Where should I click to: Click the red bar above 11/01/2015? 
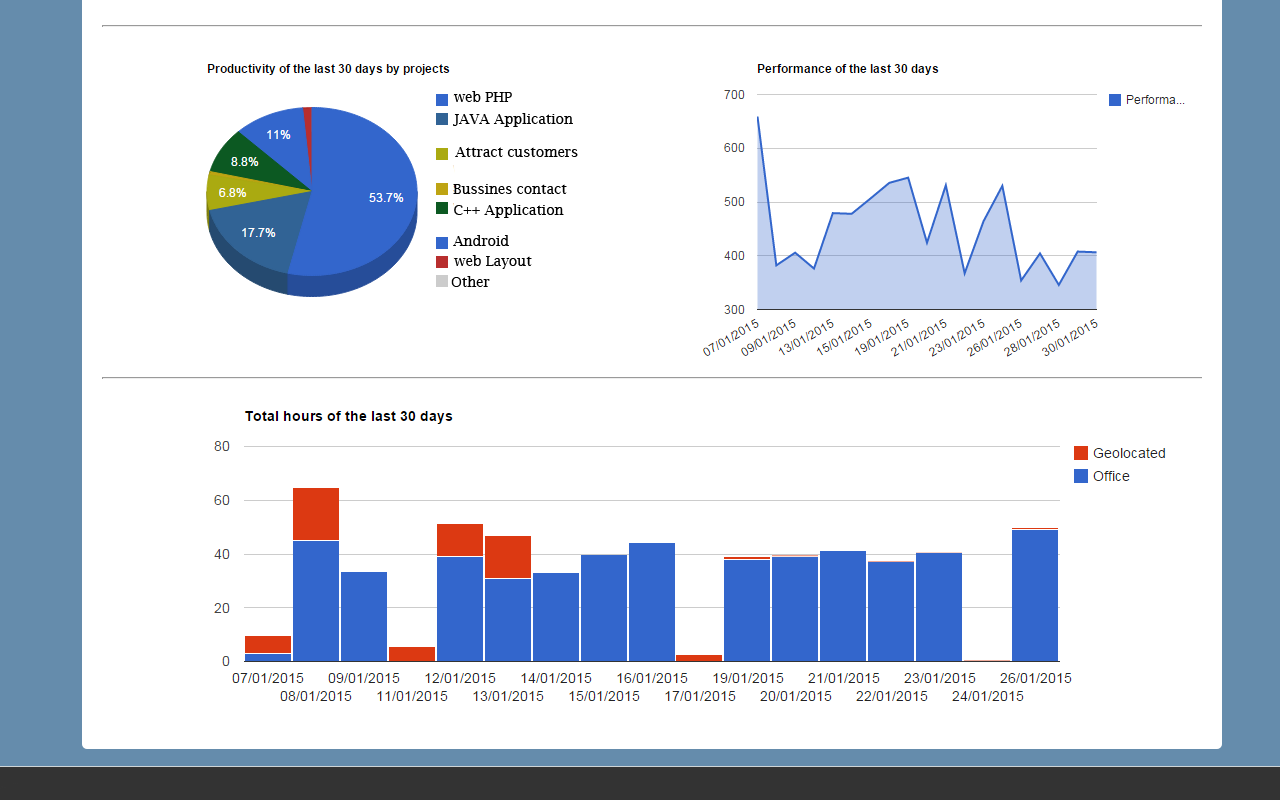coord(412,654)
